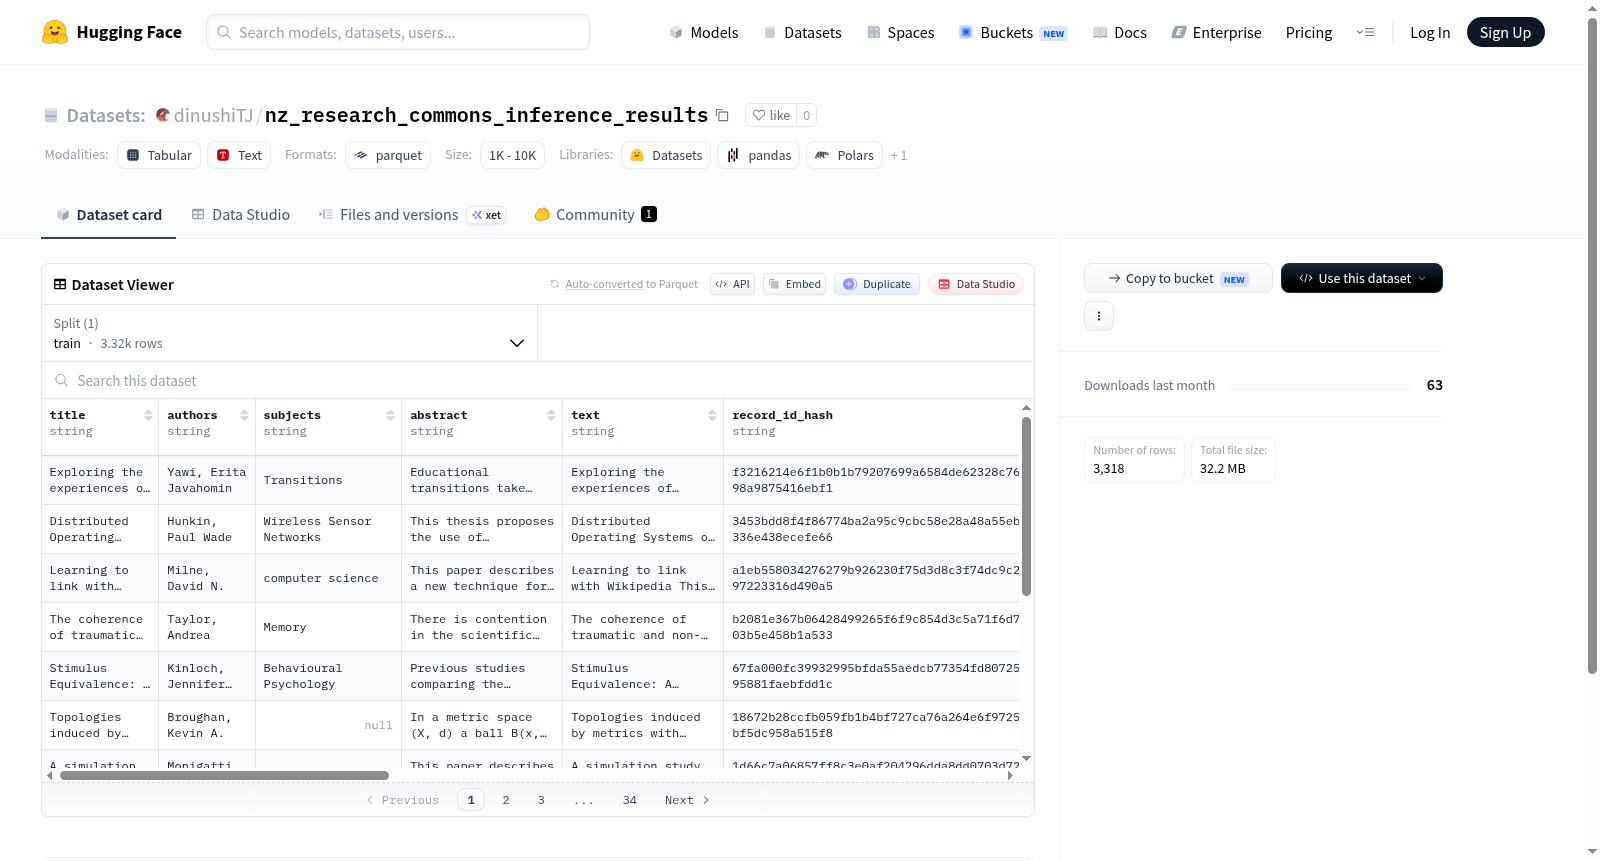1600x861 pixels.
Task: Select the 1K - 10K size tag
Action: coord(512,155)
